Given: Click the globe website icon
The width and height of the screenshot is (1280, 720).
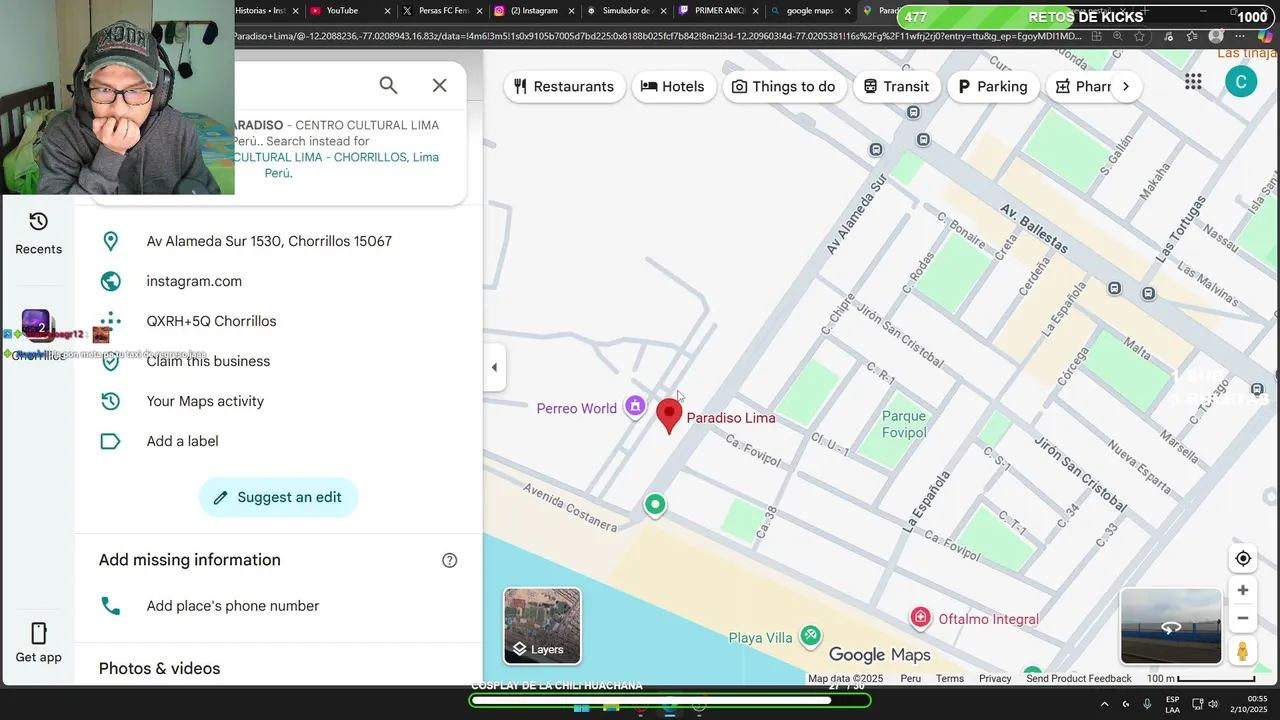Looking at the screenshot, I should [x=111, y=281].
